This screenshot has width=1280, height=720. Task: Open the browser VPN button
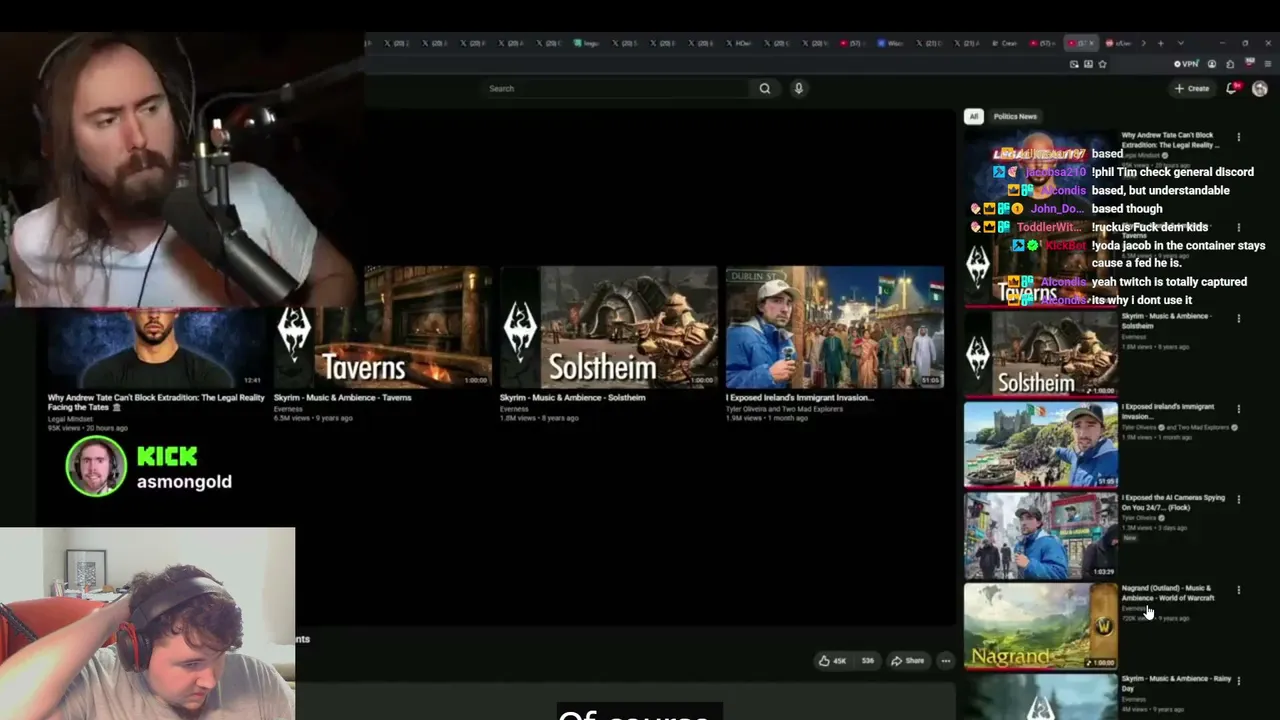(x=1186, y=64)
